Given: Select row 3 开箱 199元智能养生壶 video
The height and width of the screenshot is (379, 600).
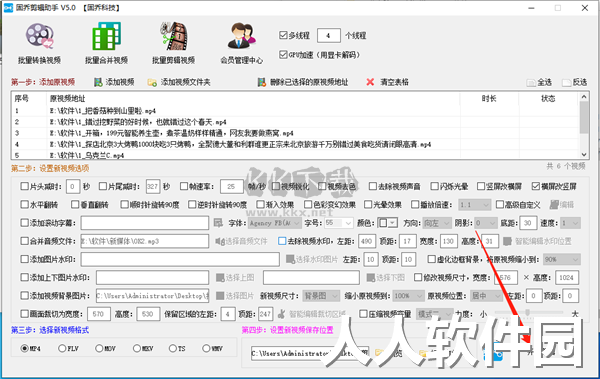Looking at the screenshot, I should point(295,133).
